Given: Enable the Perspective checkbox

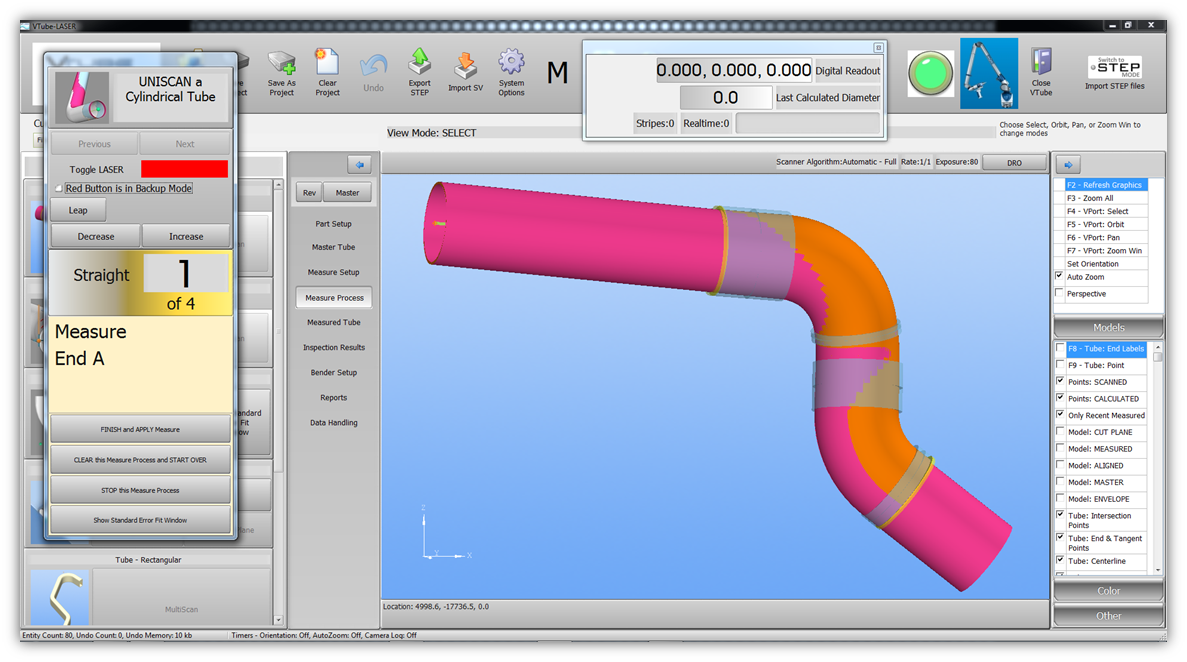Looking at the screenshot, I should point(1060,293).
